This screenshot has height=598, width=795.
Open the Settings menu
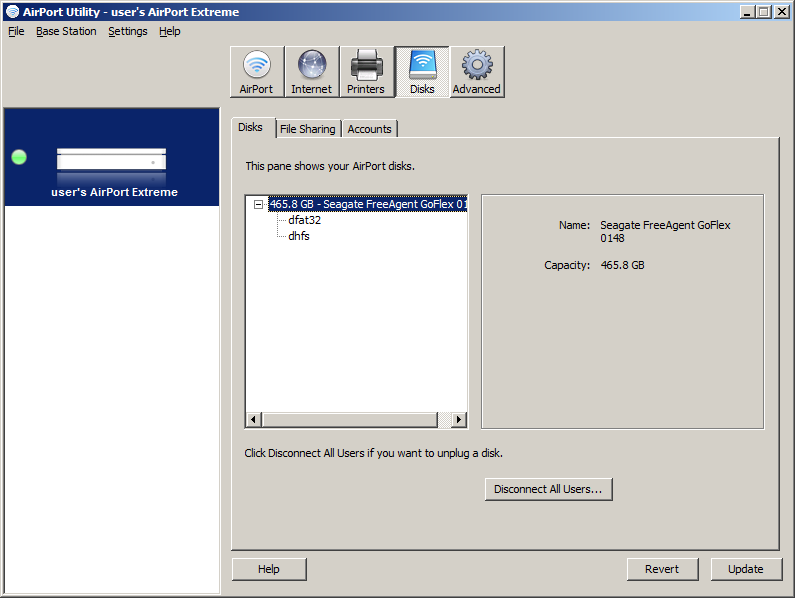128,31
